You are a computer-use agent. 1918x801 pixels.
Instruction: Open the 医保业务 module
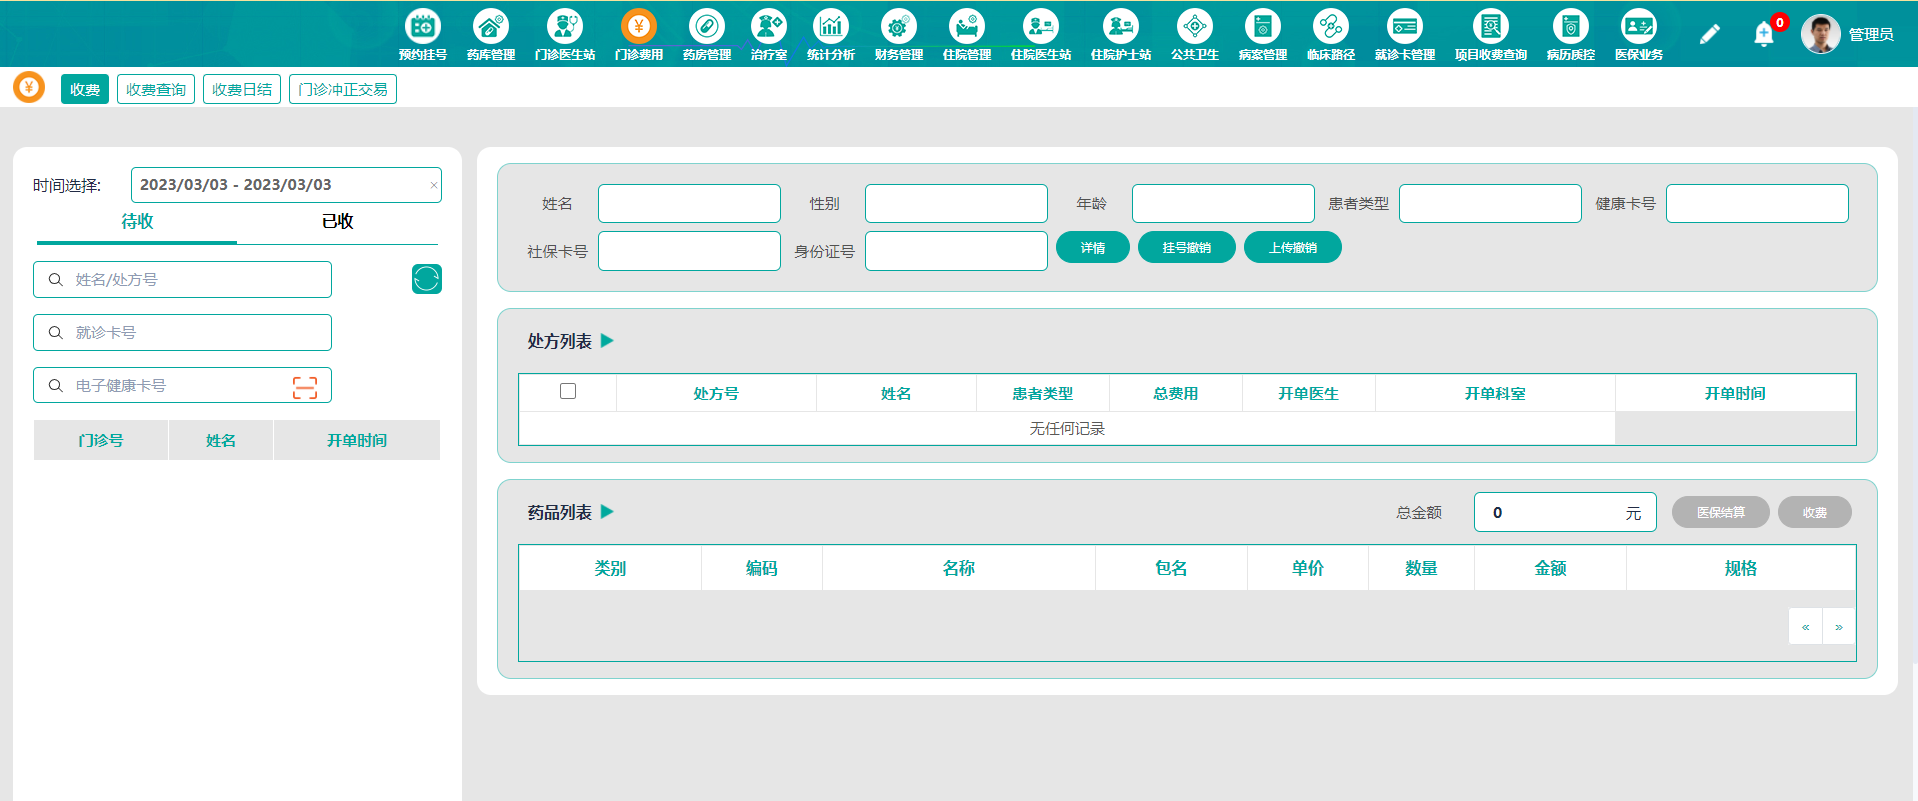click(1638, 35)
